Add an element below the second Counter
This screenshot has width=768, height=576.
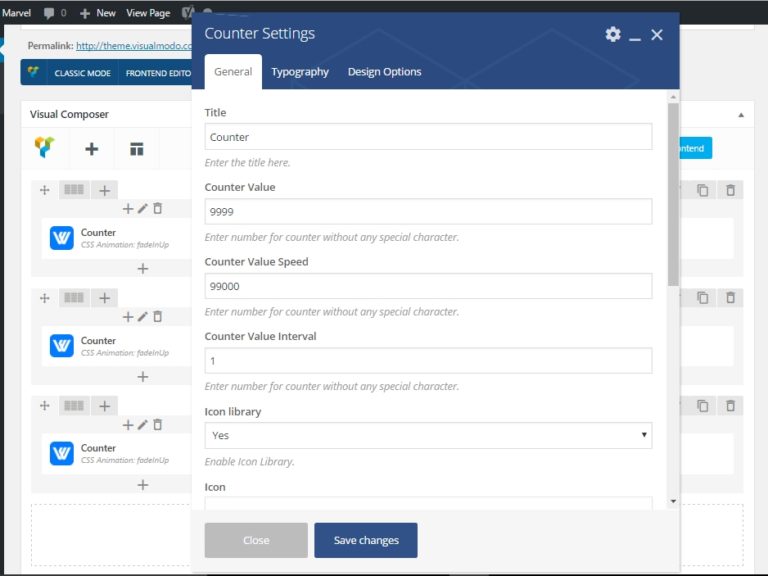[143, 377]
